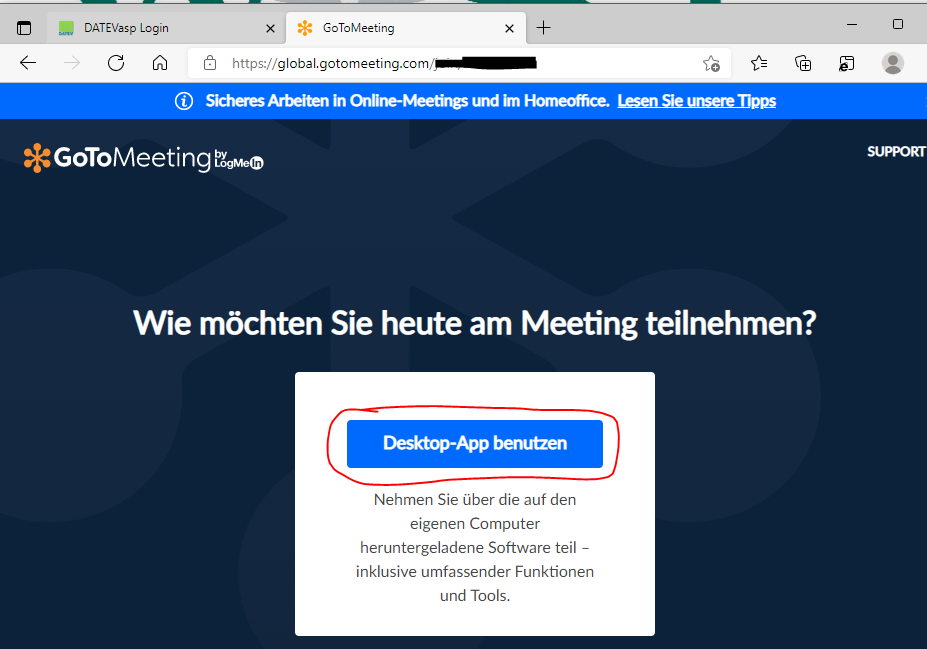The height and width of the screenshot is (649, 927).
Task: Click text "Nehmen Sie über die auf den"
Action: [x=475, y=500]
